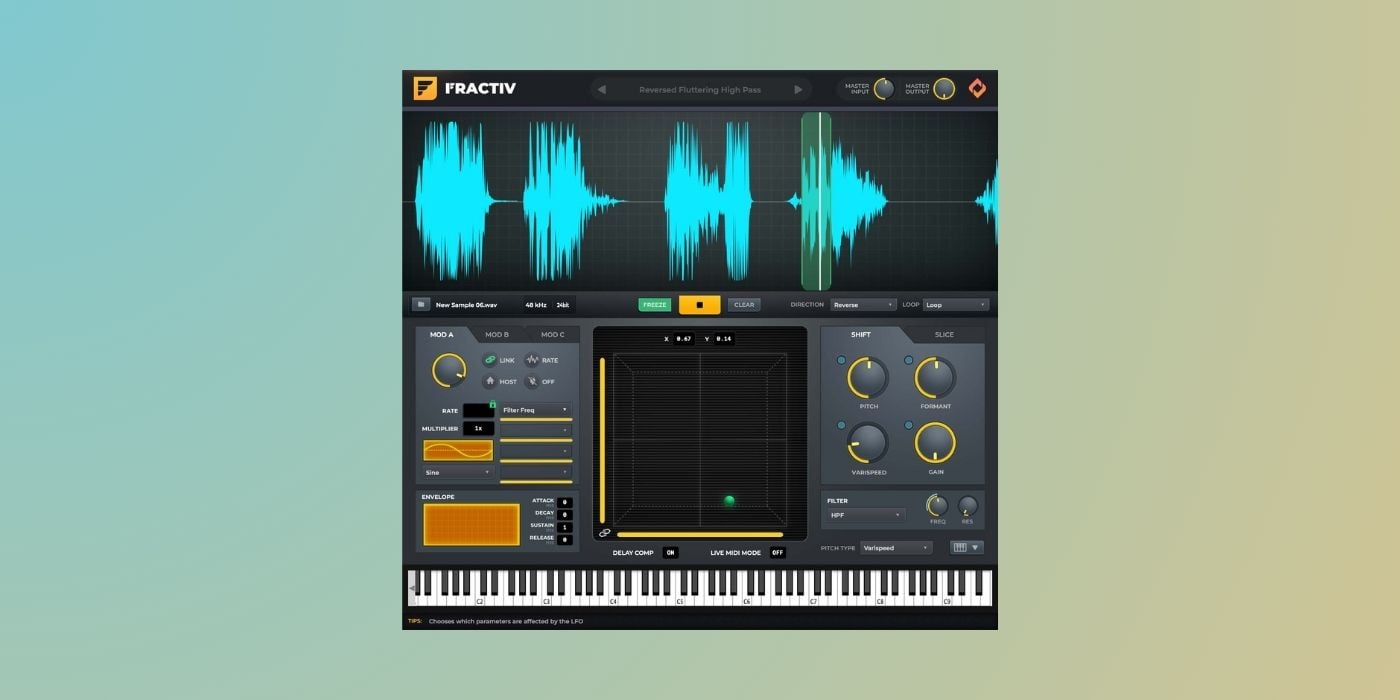Image resolution: width=1400 pixels, height=700 pixels.
Task: Click the orange developer logo top right
Action: [x=977, y=89]
